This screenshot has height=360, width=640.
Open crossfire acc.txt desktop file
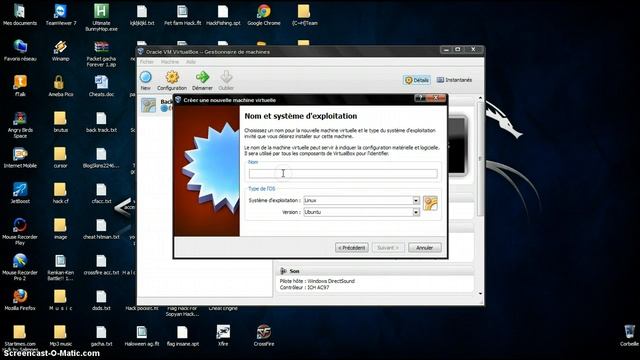tap(101, 264)
